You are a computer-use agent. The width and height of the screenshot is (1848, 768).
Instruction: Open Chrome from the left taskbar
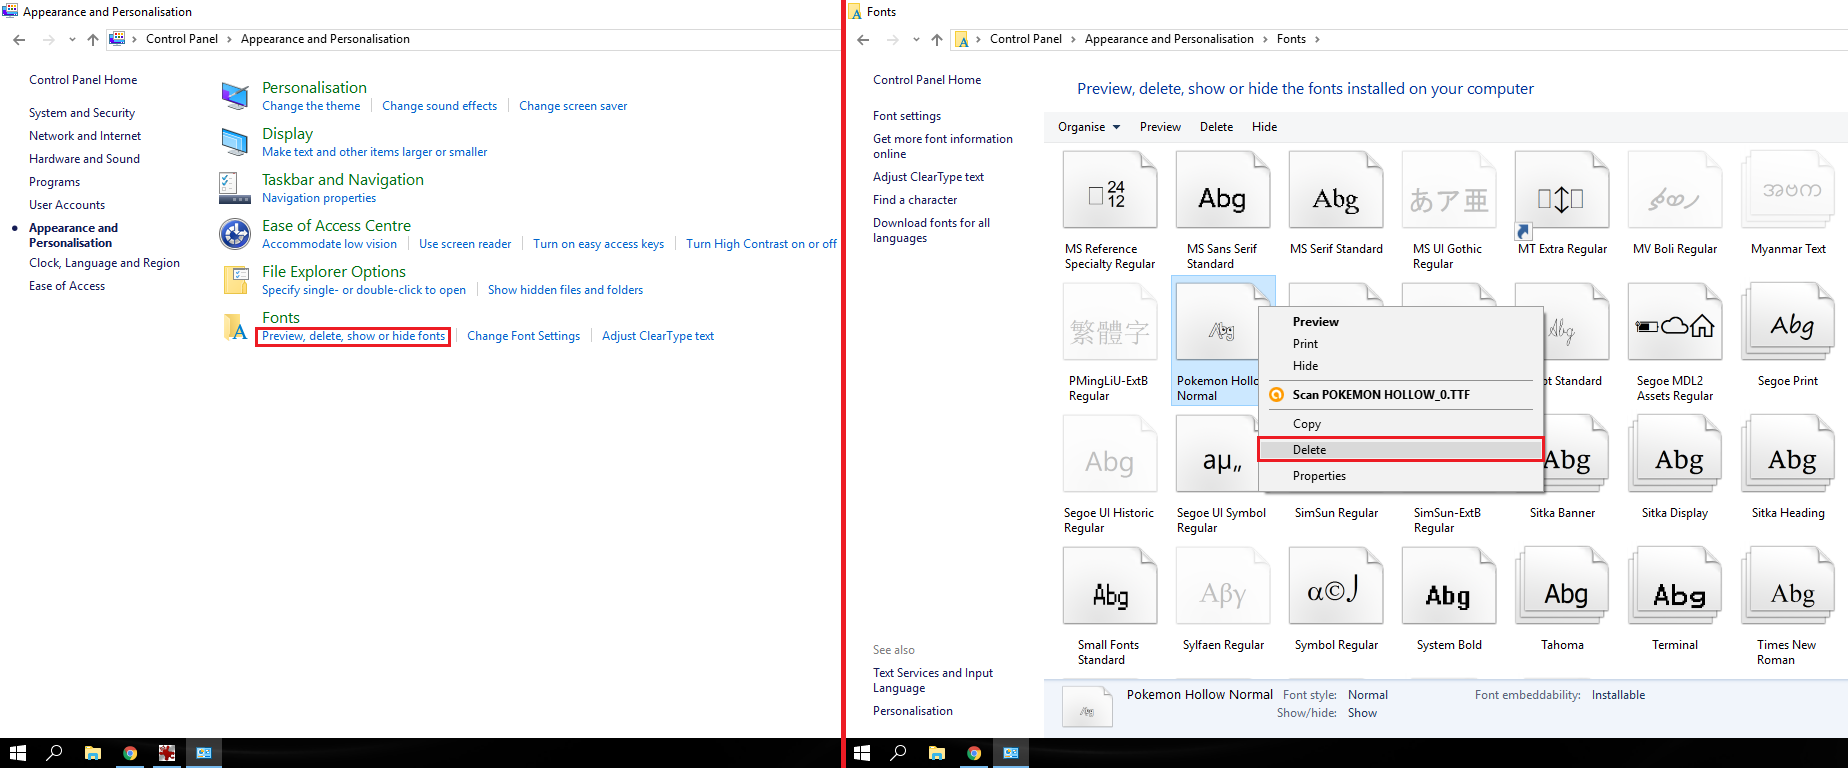(x=130, y=753)
